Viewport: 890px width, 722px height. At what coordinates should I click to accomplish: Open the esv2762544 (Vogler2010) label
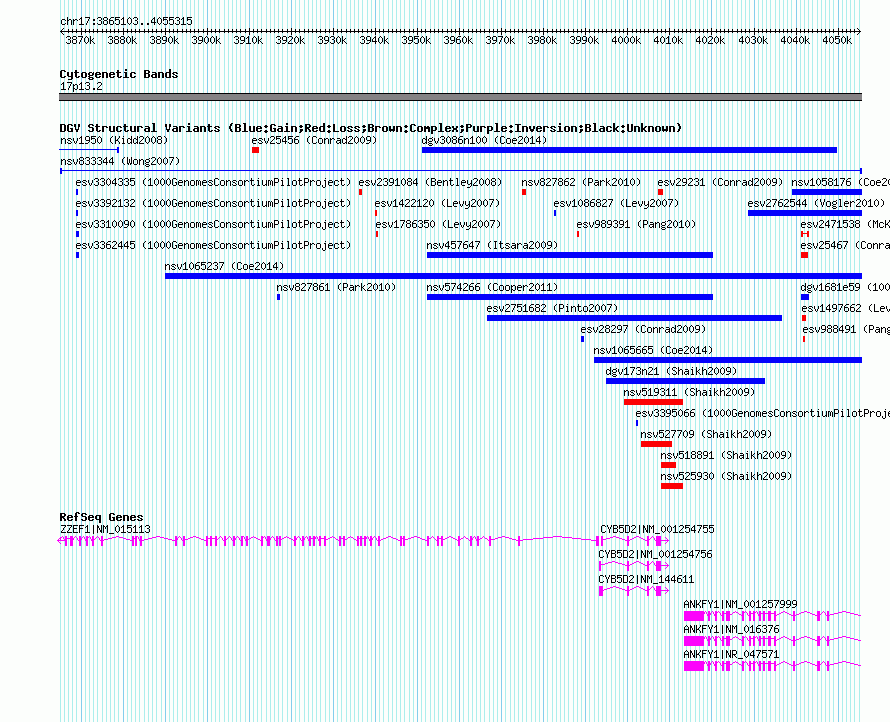pyautogui.click(x=816, y=203)
